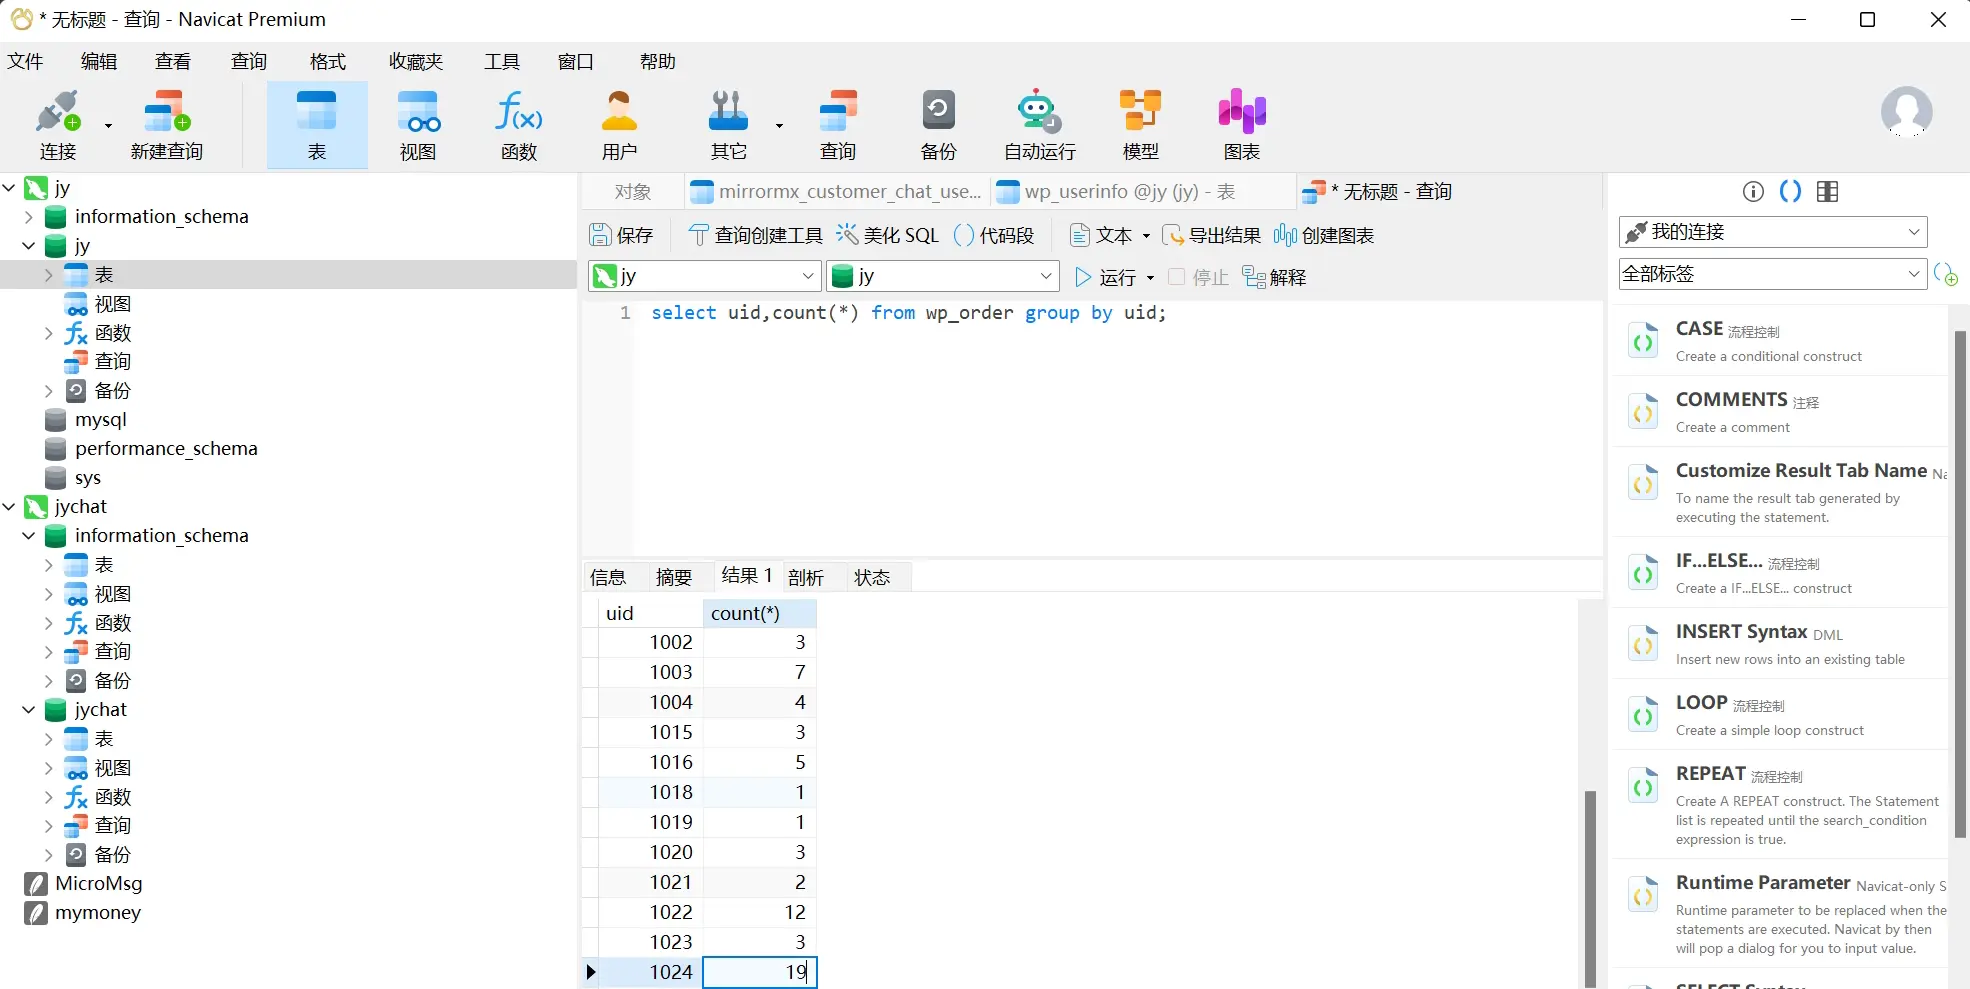Select the uid 1022 result cell
1970x989 pixels.
(651, 912)
